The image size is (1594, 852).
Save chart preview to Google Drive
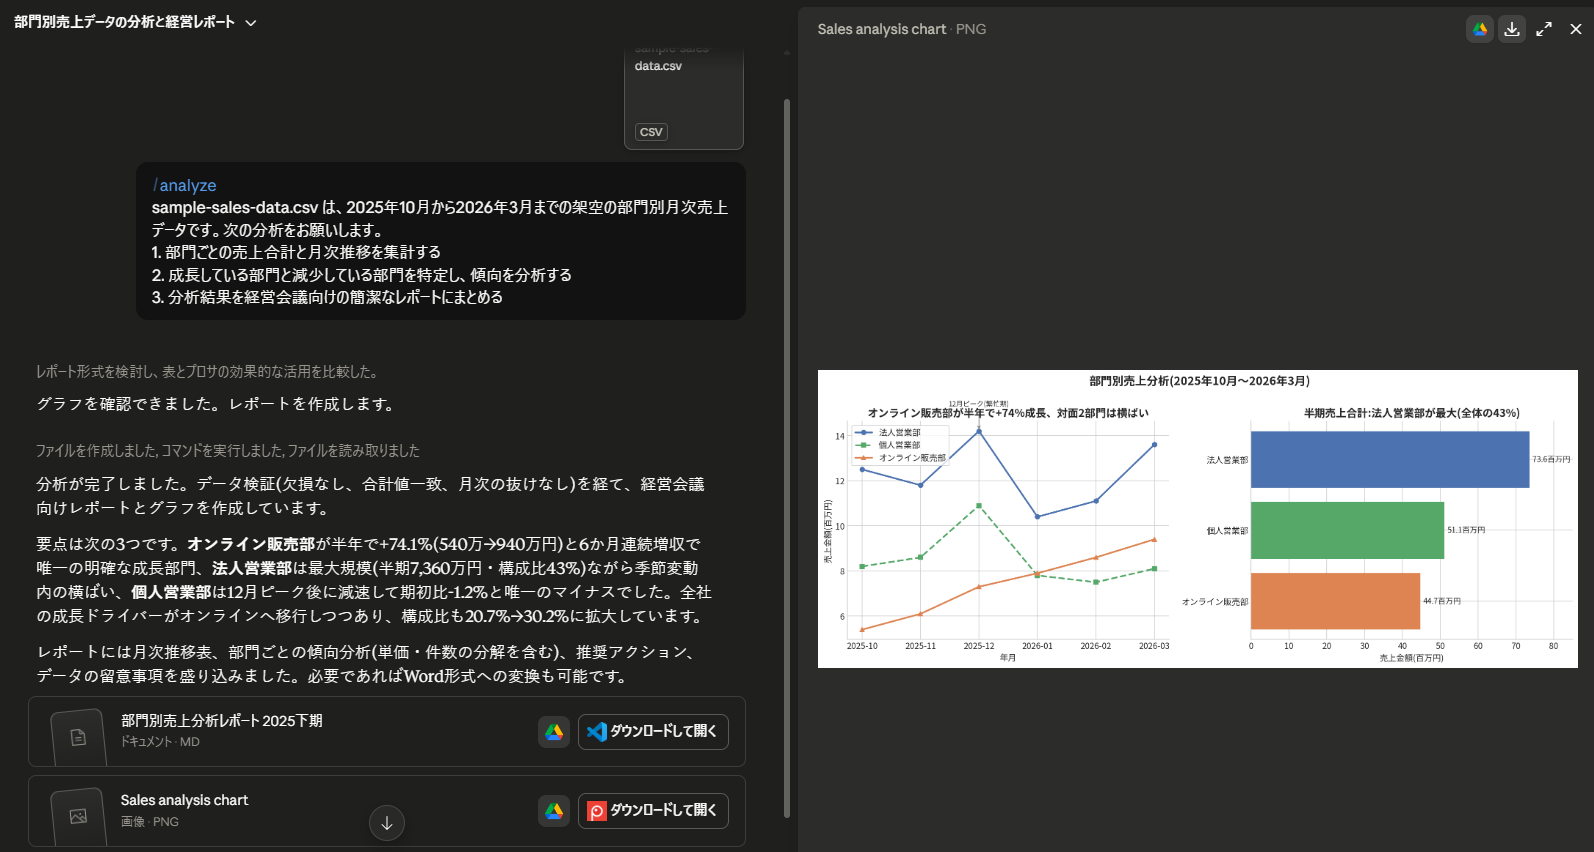(x=1480, y=29)
